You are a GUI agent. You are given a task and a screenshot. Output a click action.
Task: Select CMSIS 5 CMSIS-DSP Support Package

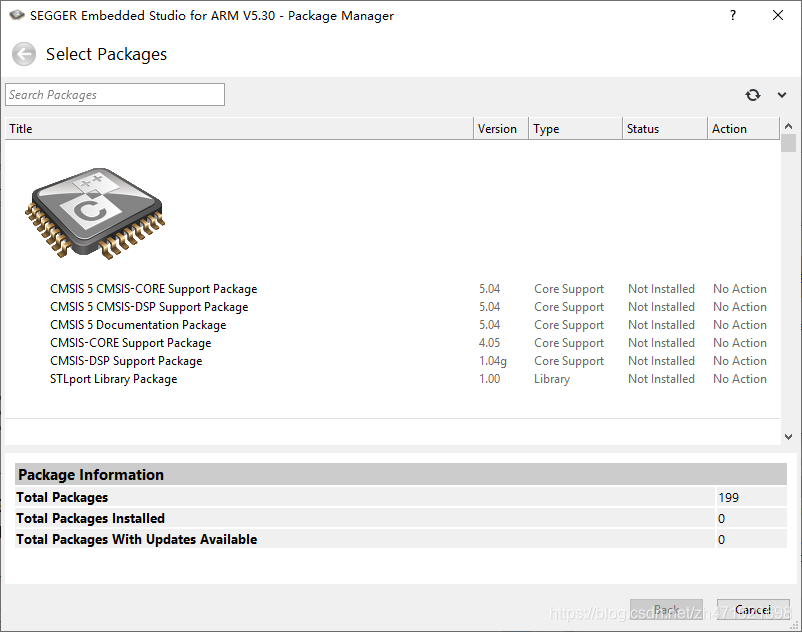pyautogui.click(x=149, y=307)
